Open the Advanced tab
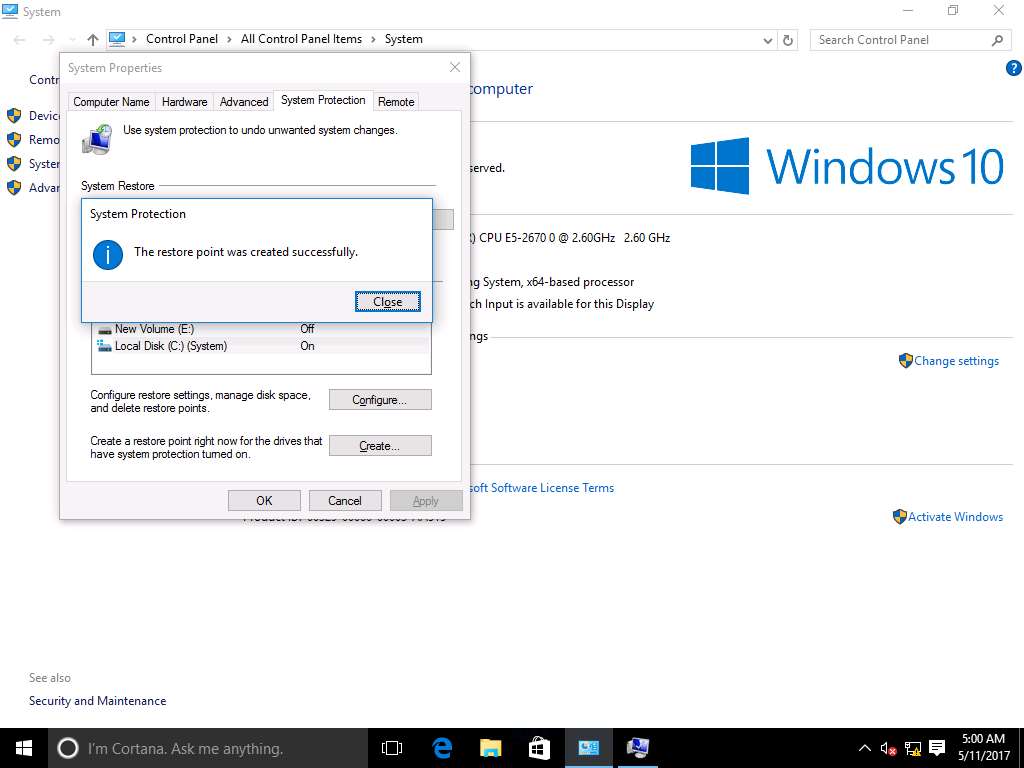The width and height of the screenshot is (1024, 768). tap(244, 102)
